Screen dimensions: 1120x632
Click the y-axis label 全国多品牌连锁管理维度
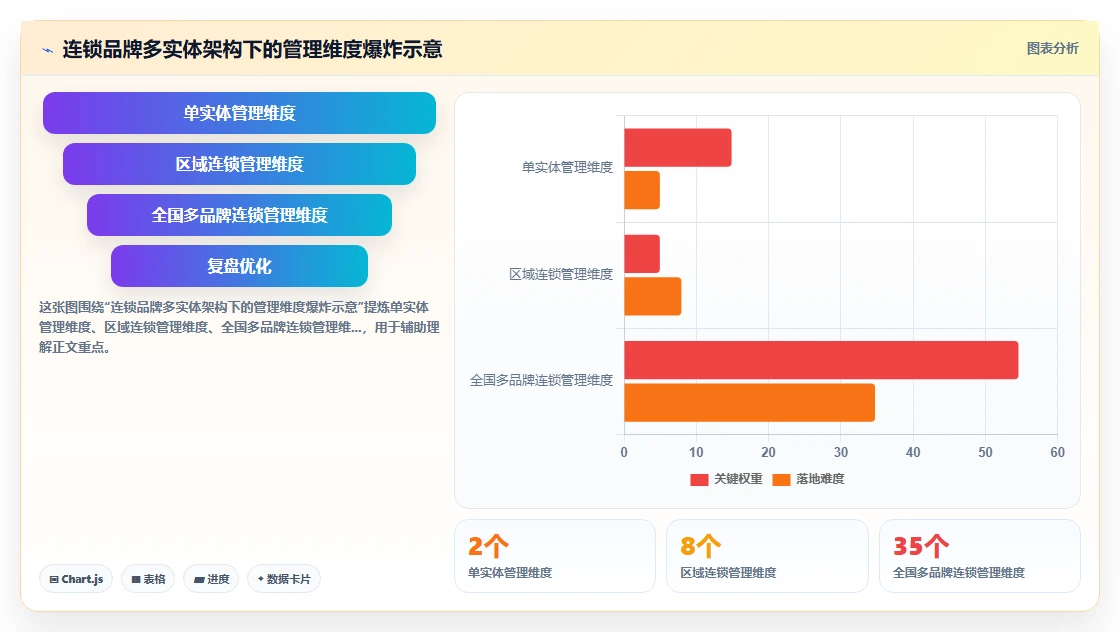(x=541, y=381)
